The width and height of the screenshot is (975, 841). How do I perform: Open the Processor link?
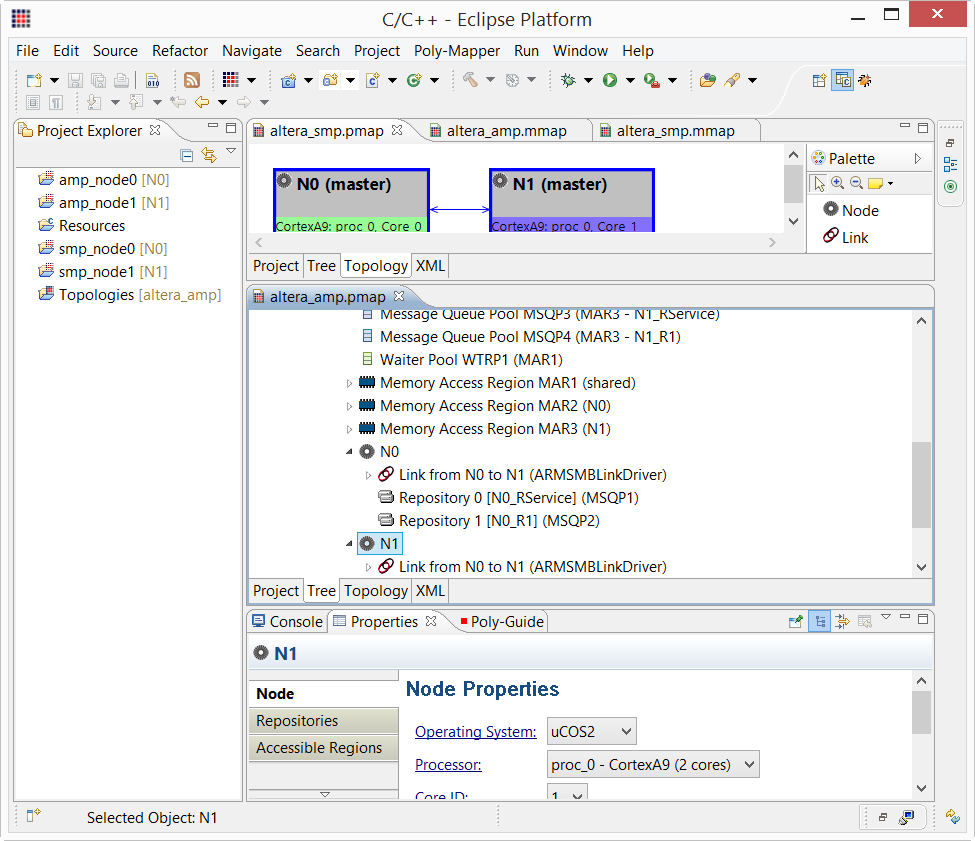tap(448, 765)
